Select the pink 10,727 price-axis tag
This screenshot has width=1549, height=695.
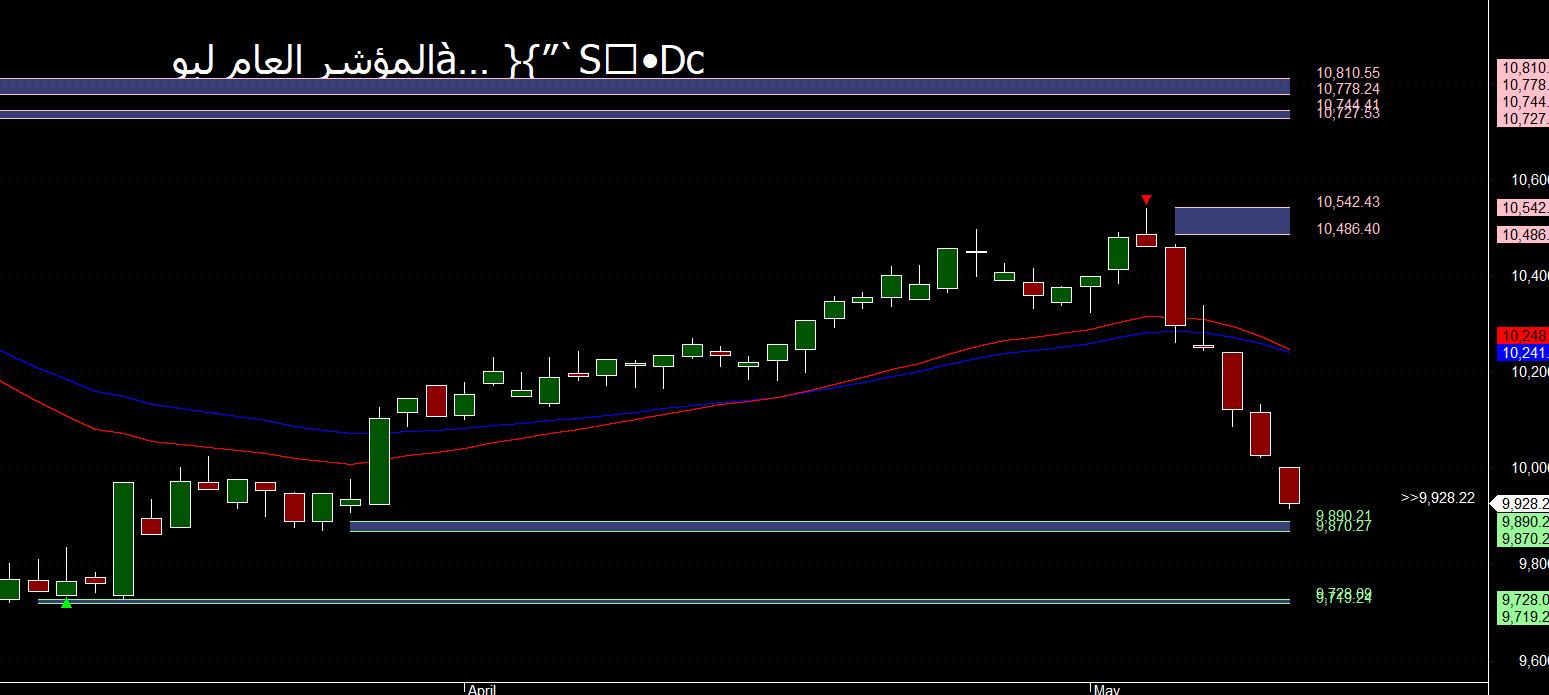click(1523, 118)
